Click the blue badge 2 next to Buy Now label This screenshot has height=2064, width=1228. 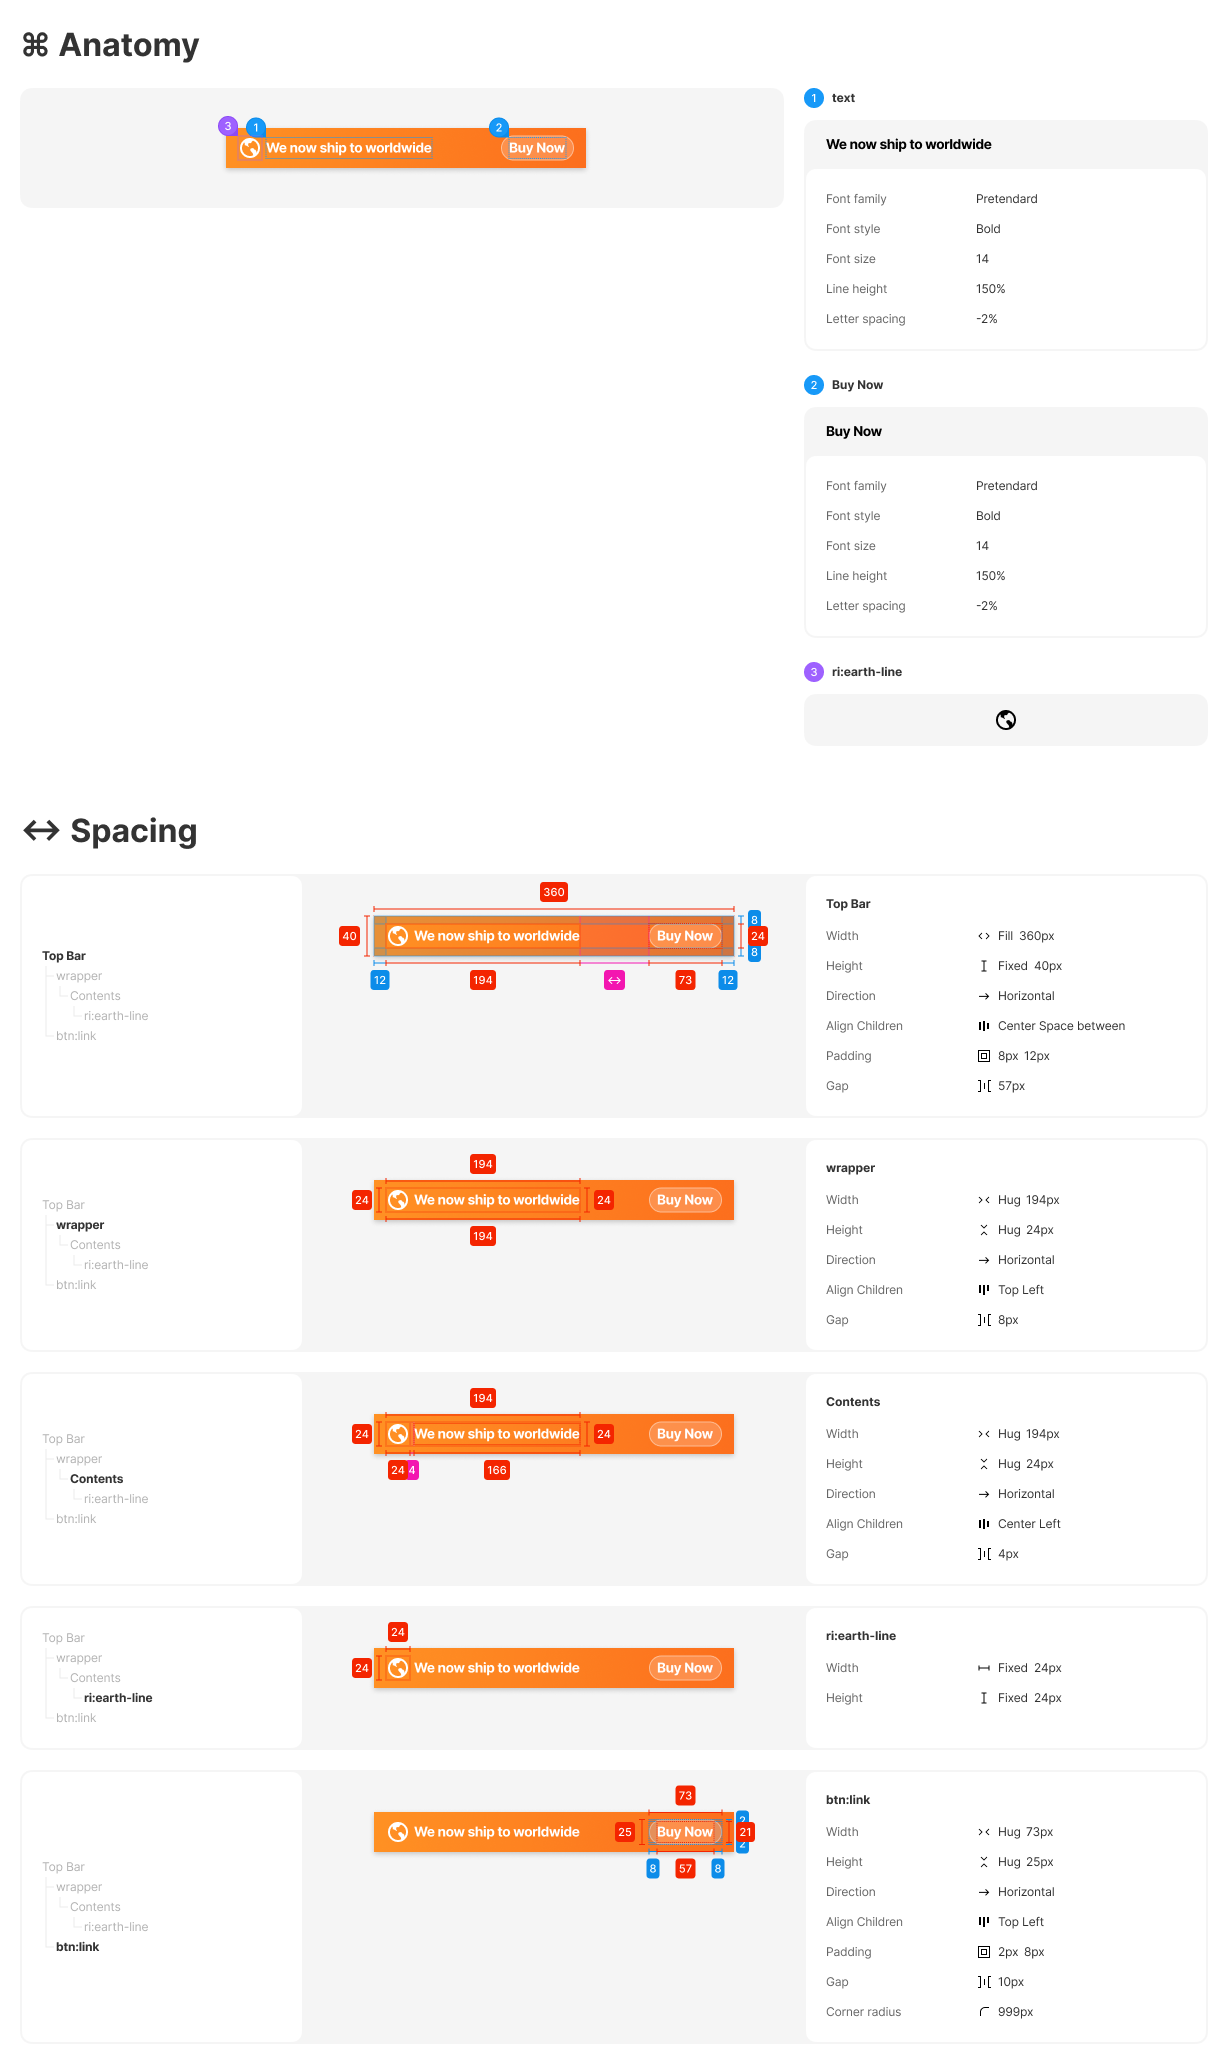pos(814,385)
